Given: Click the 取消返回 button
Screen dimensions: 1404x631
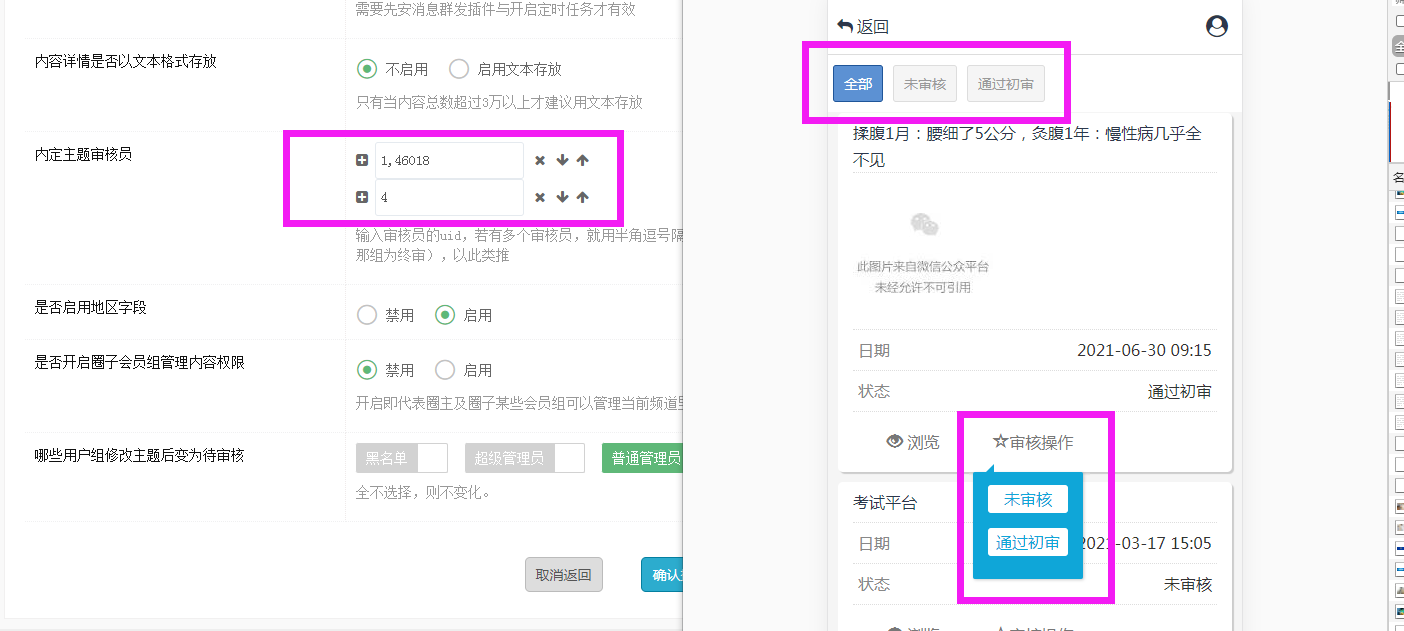Looking at the screenshot, I should [x=563, y=575].
